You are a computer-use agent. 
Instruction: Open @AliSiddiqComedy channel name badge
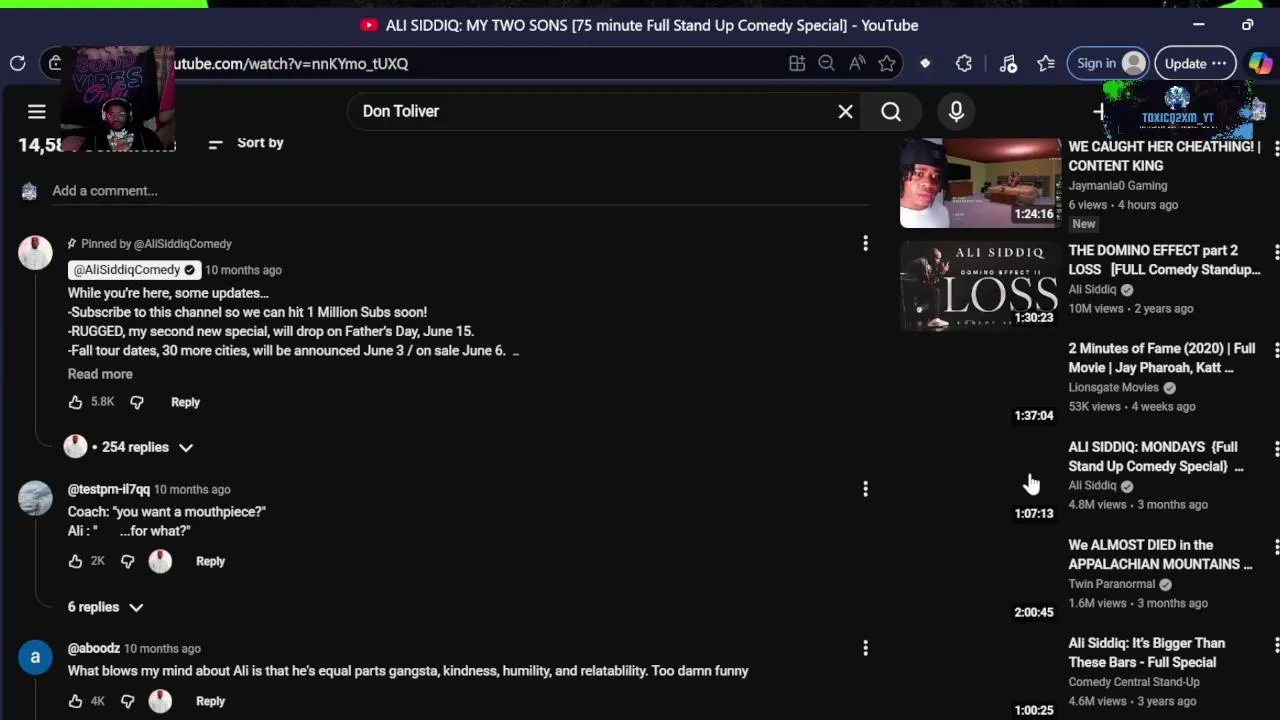coord(134,270)
